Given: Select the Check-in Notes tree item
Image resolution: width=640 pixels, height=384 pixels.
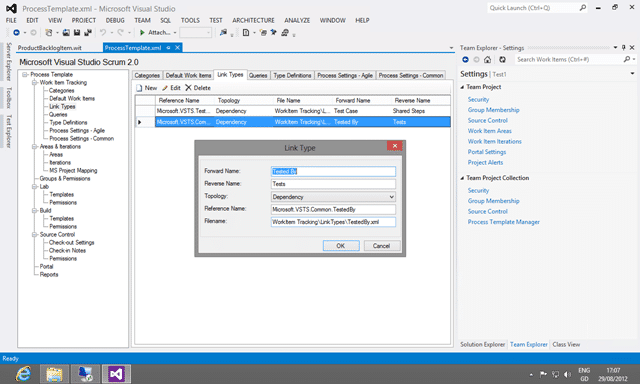Looking at the screenshot, I should 67,251.
